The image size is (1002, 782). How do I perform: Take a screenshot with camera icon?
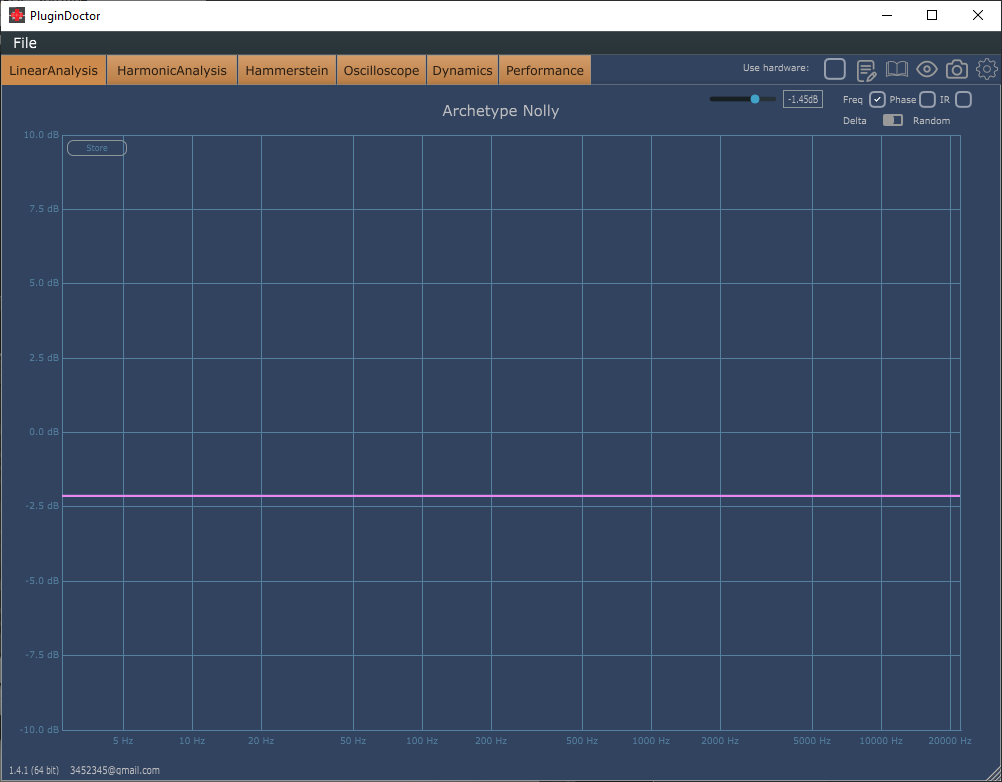957,69
